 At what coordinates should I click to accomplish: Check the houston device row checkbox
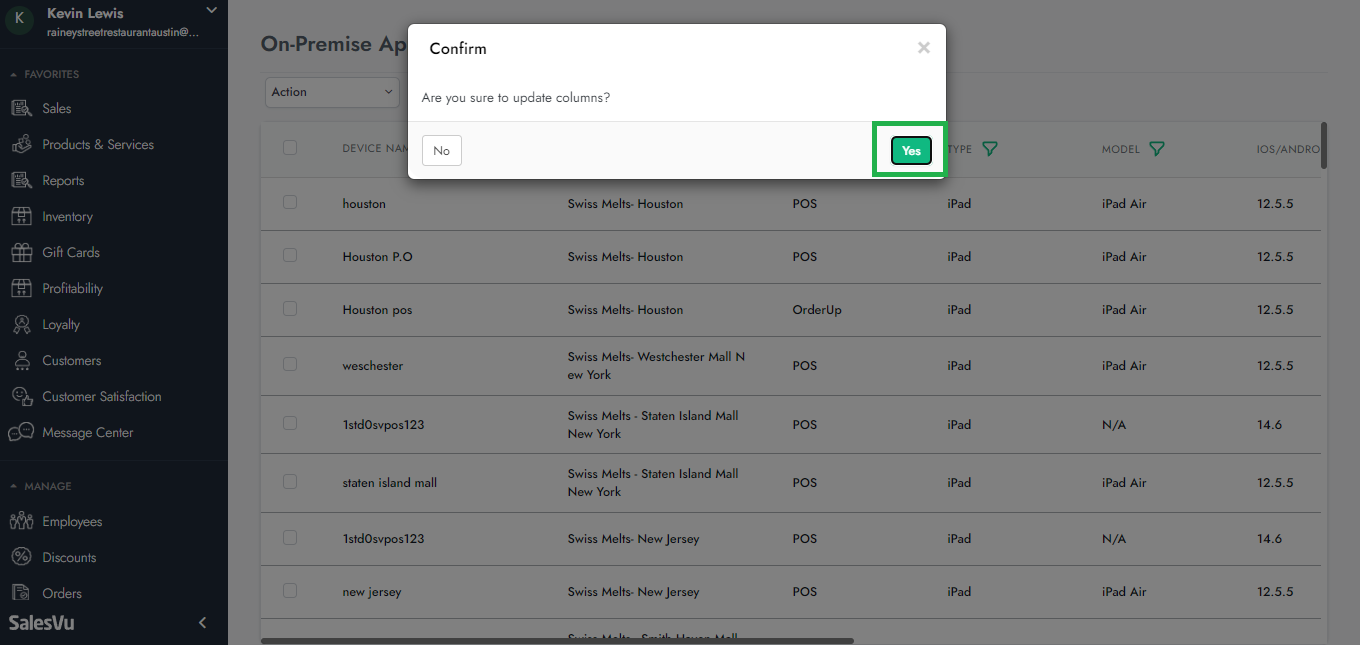coord(290,202)
